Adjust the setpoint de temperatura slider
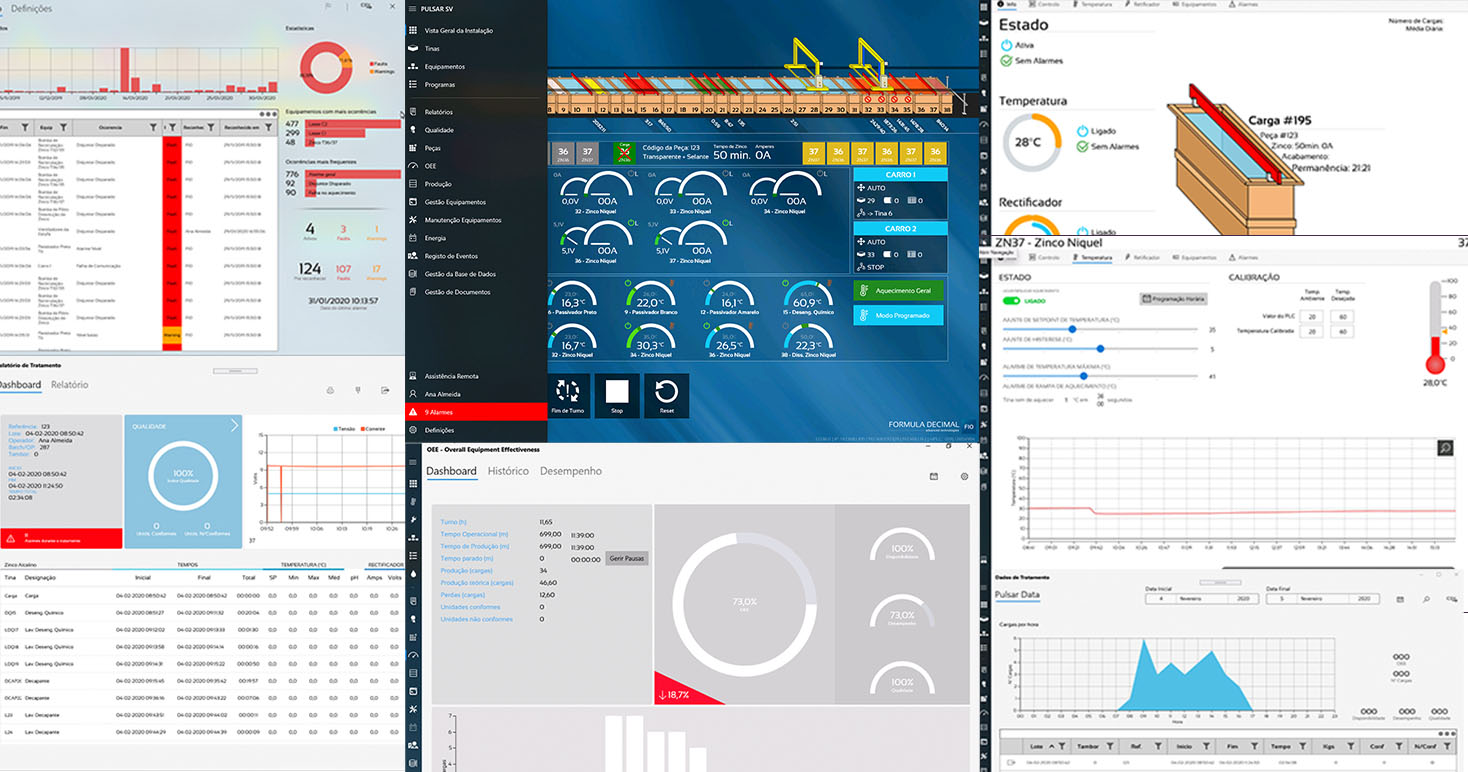 (1100, 328)
